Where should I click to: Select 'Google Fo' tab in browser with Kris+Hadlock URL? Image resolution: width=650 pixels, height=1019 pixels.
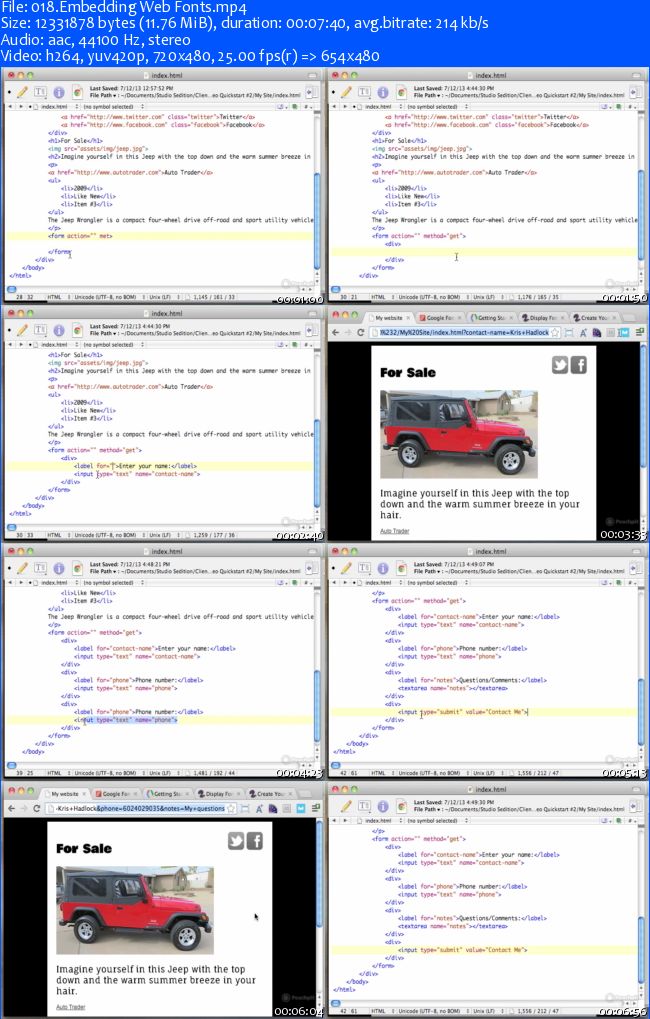[x=441, y=318]
